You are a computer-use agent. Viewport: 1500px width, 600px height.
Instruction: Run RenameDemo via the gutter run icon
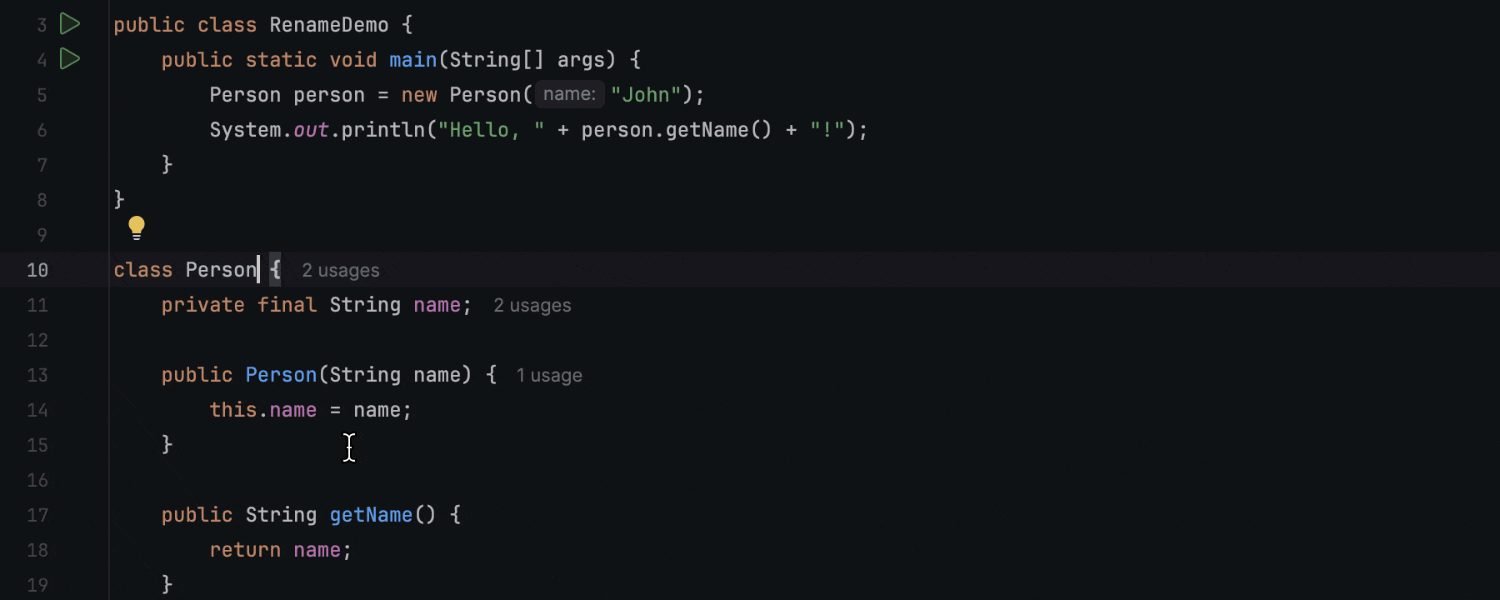69,23
